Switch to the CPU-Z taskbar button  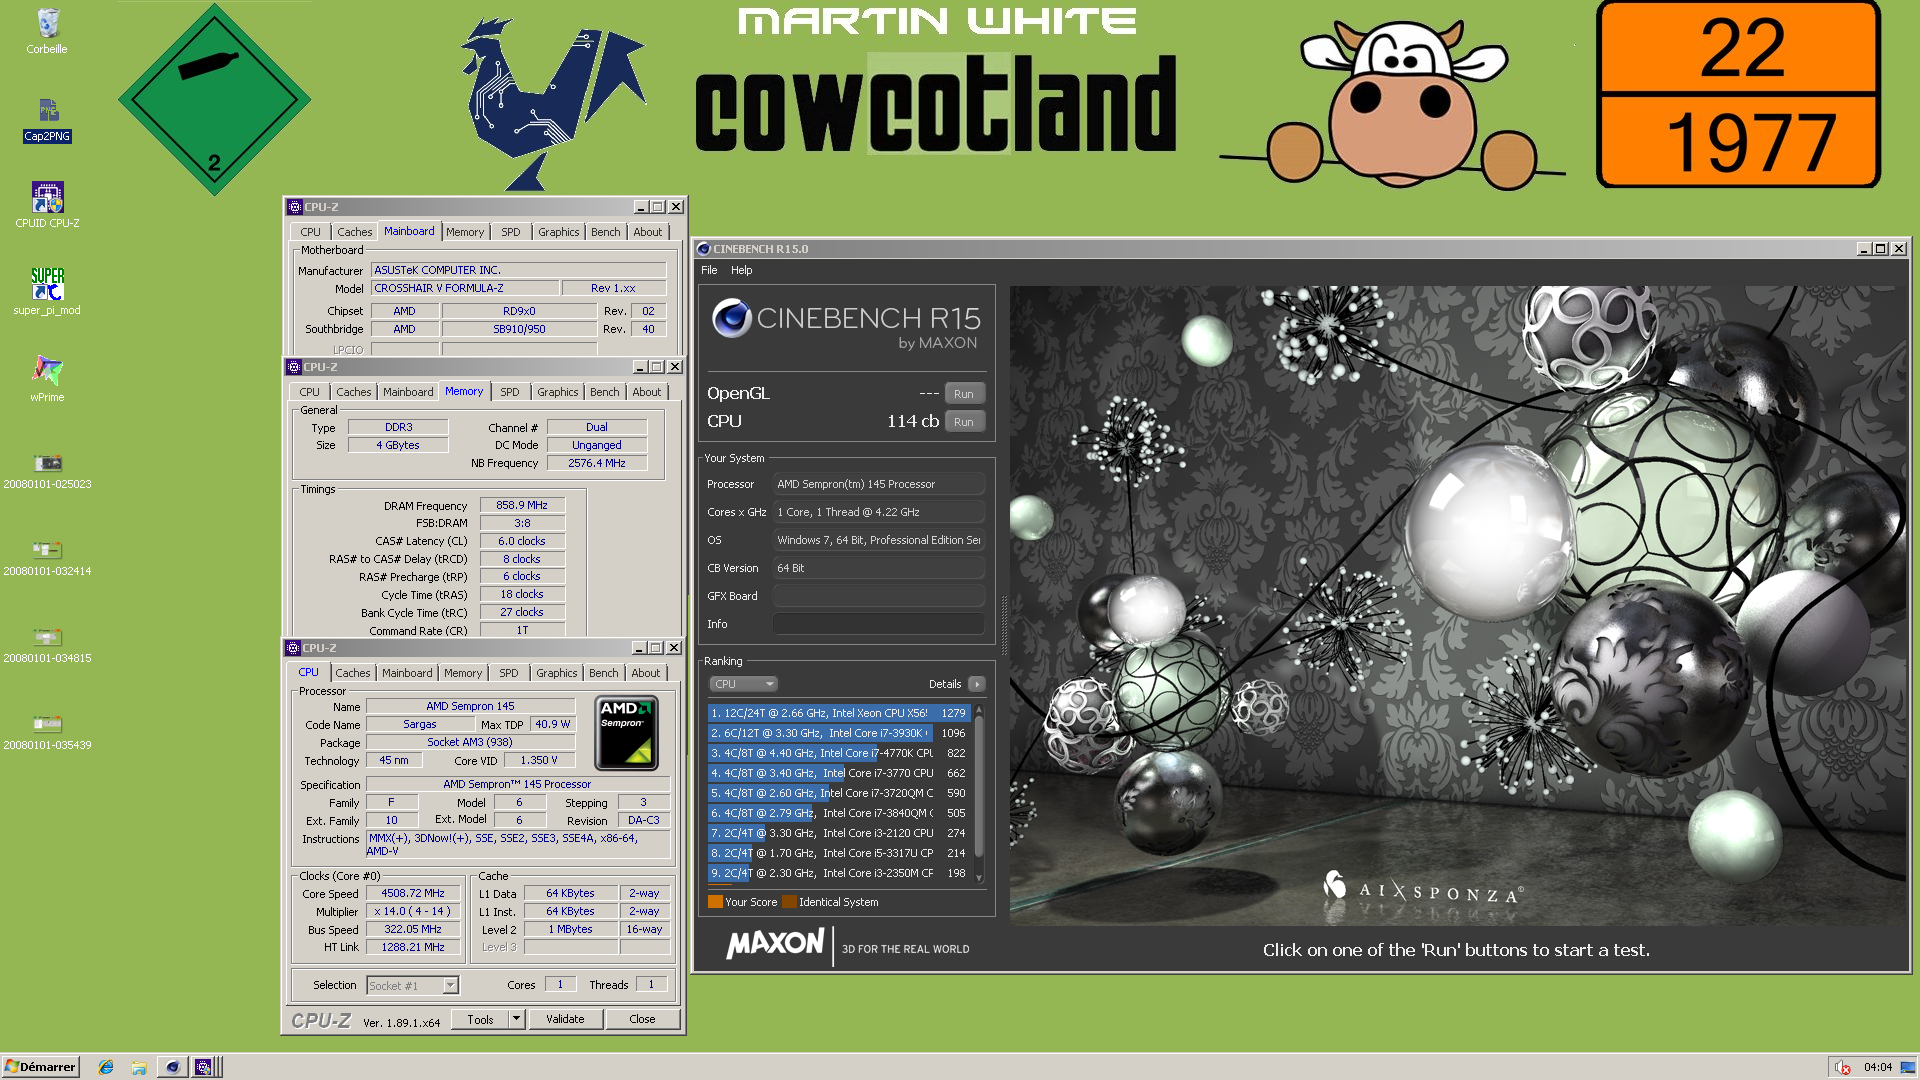(203, 1067)
